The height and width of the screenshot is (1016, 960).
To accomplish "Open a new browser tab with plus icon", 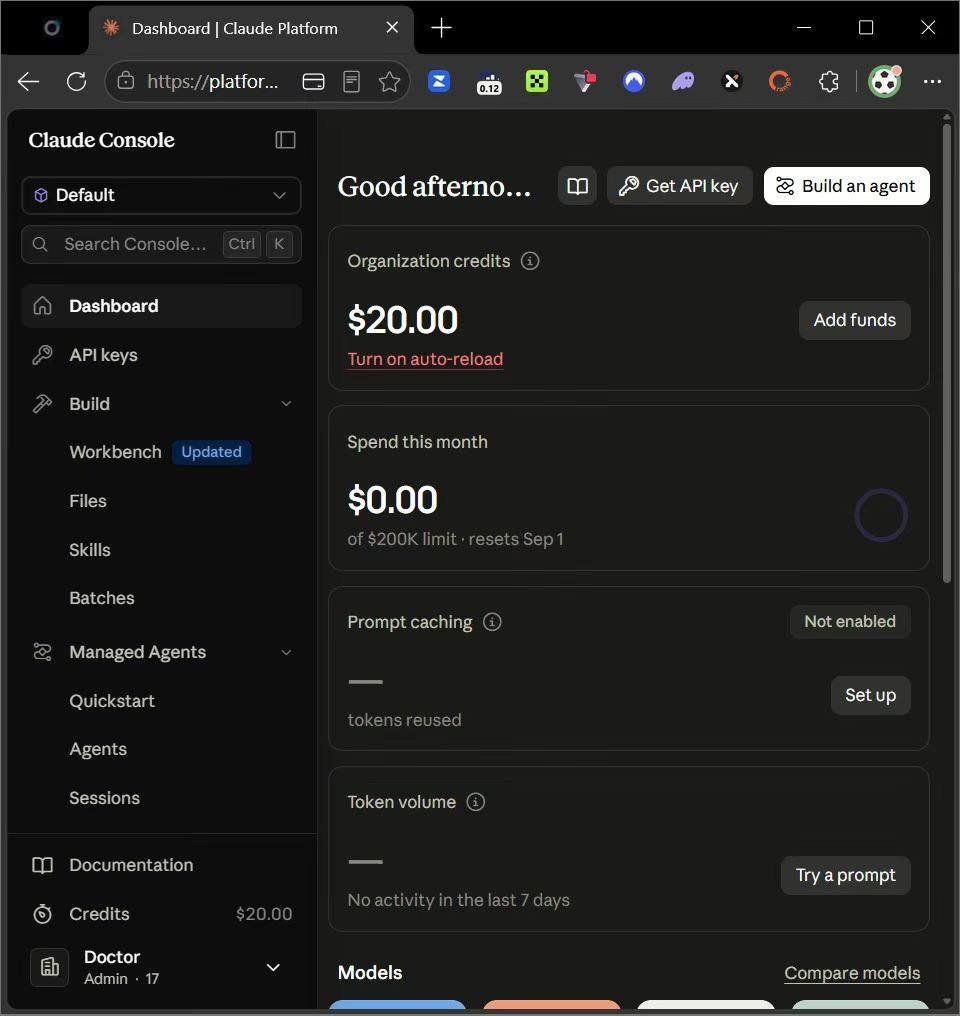I will 441,28.
